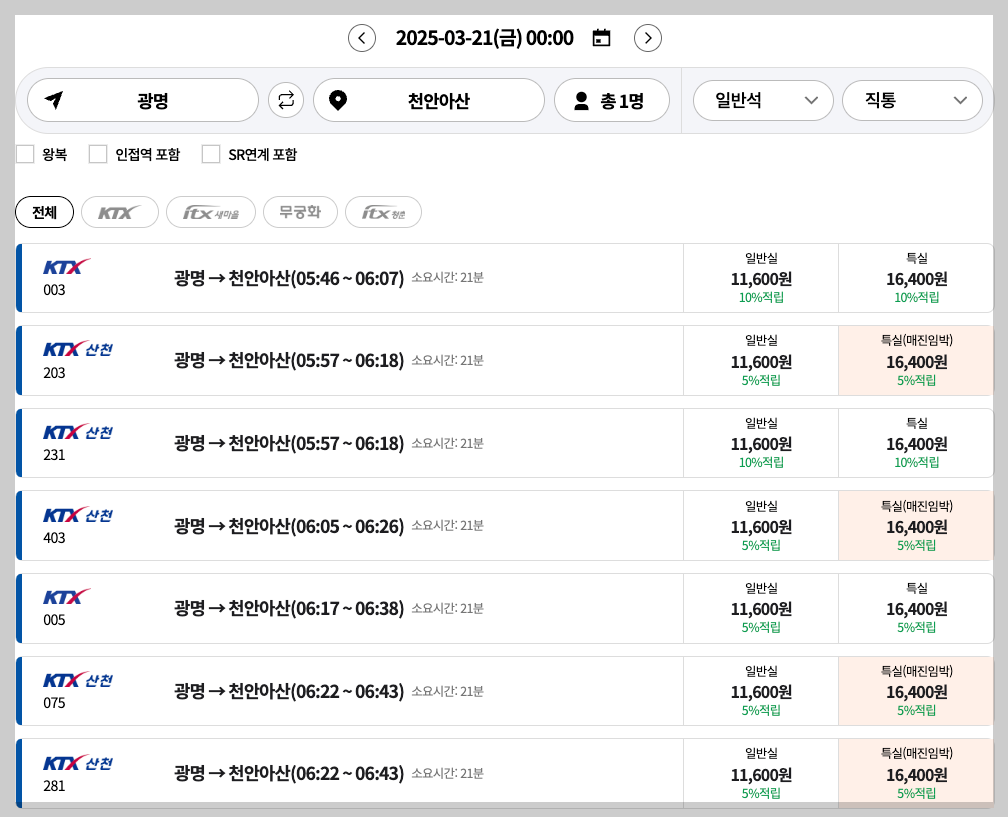Go to the previous day using left arrow
Viewport: 1008px width, 817px height.
click(361, 37)
